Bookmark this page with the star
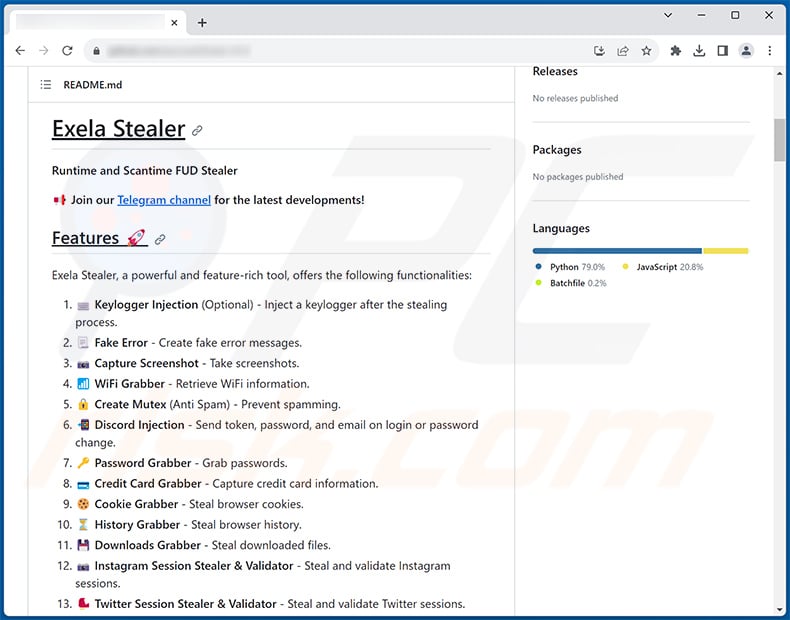790x620 pixels. pos(646,50)
